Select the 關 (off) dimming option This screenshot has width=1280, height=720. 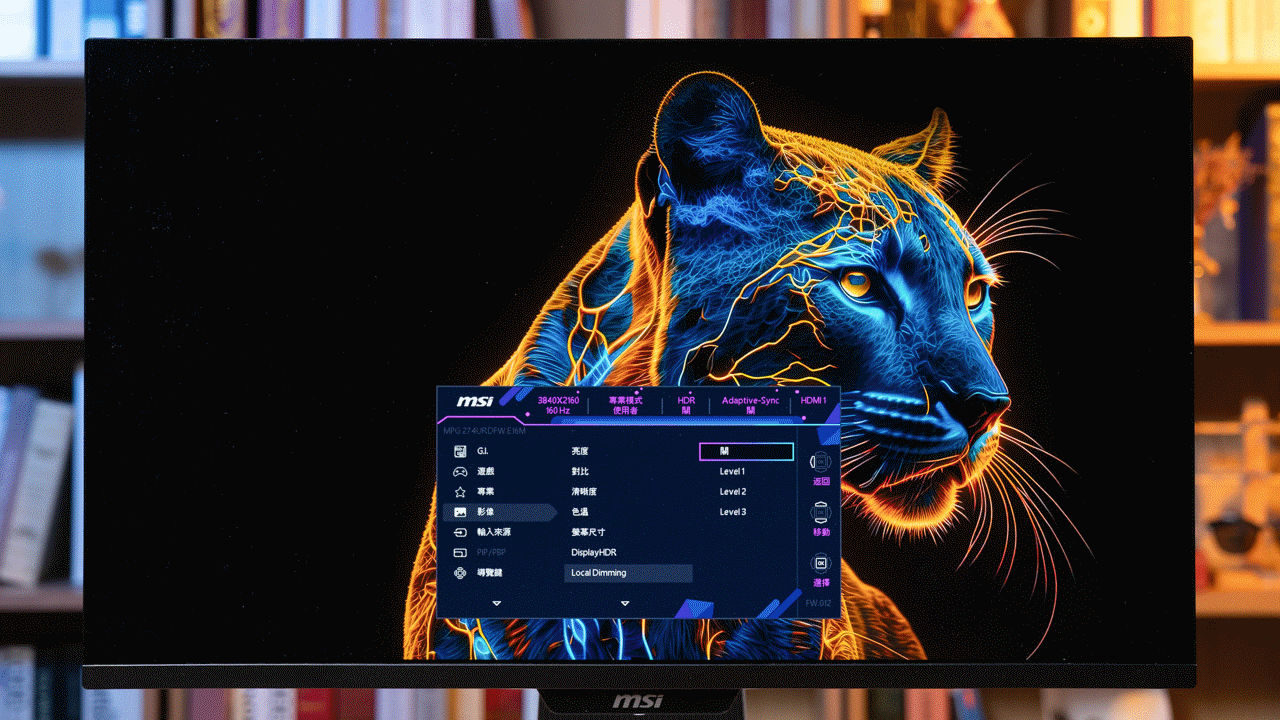click(x=746, y=452)
